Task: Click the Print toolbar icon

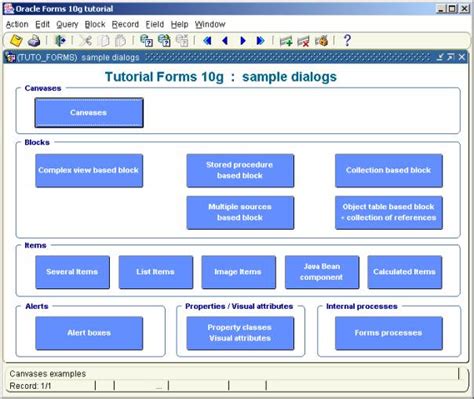Action: point(34,41)
